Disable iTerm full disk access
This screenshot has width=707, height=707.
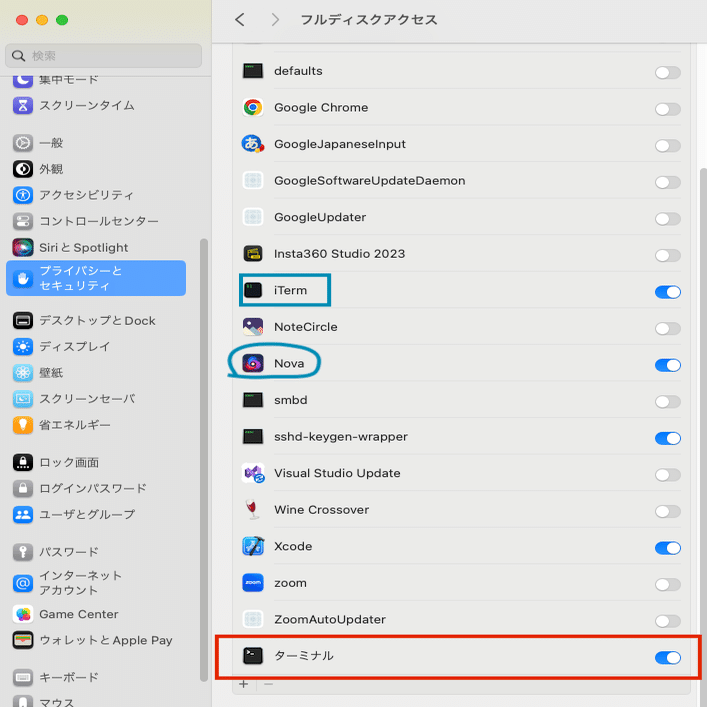click(668, 292)
